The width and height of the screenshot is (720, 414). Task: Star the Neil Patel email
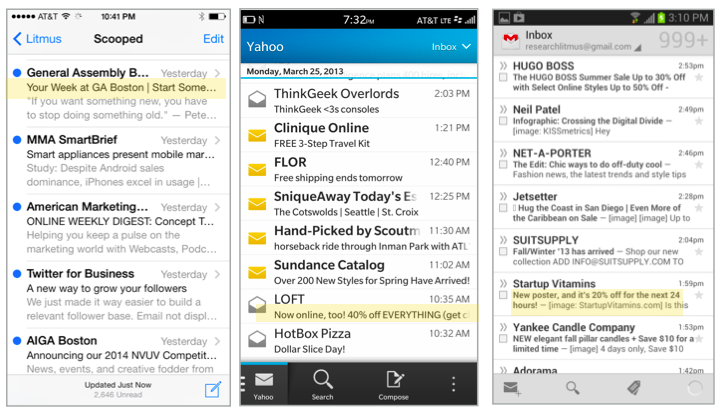click(699, 121)
